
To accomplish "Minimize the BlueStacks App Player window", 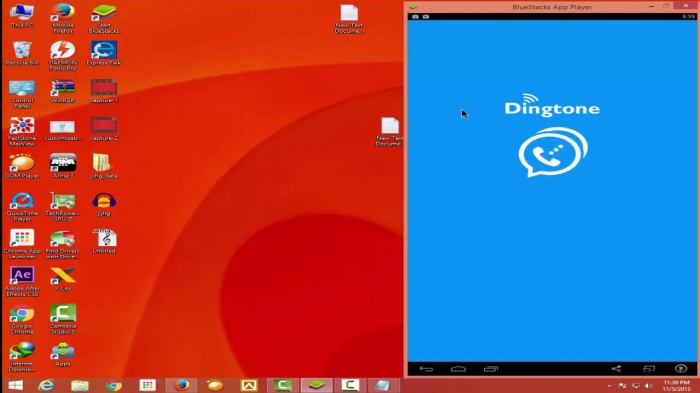I will click(x=651, y=6).
